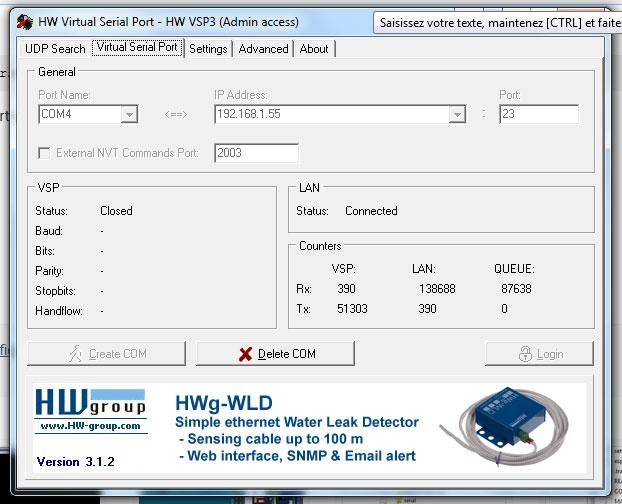Go to the About tab
This screenshot has height=504, width=622.
pyautogui.click(x=314, y=49)
